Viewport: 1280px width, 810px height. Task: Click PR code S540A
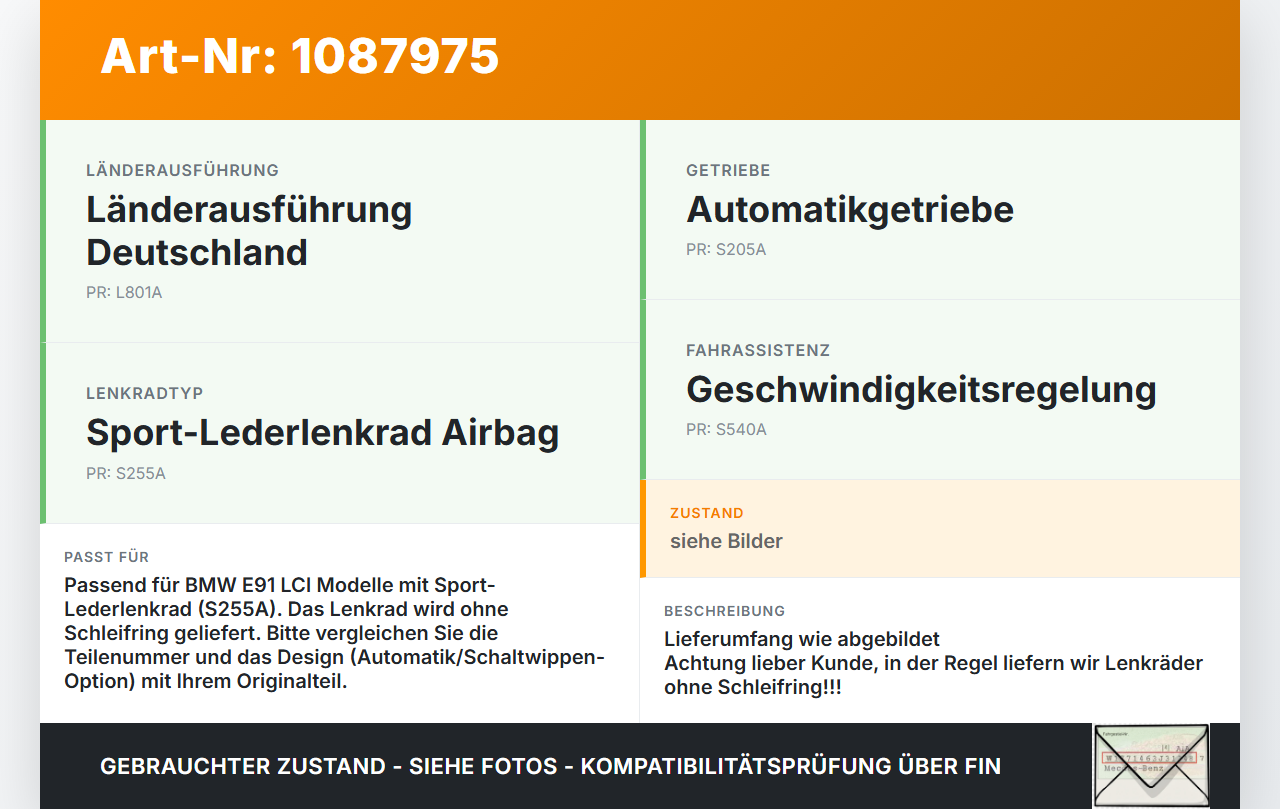(726, 430)
